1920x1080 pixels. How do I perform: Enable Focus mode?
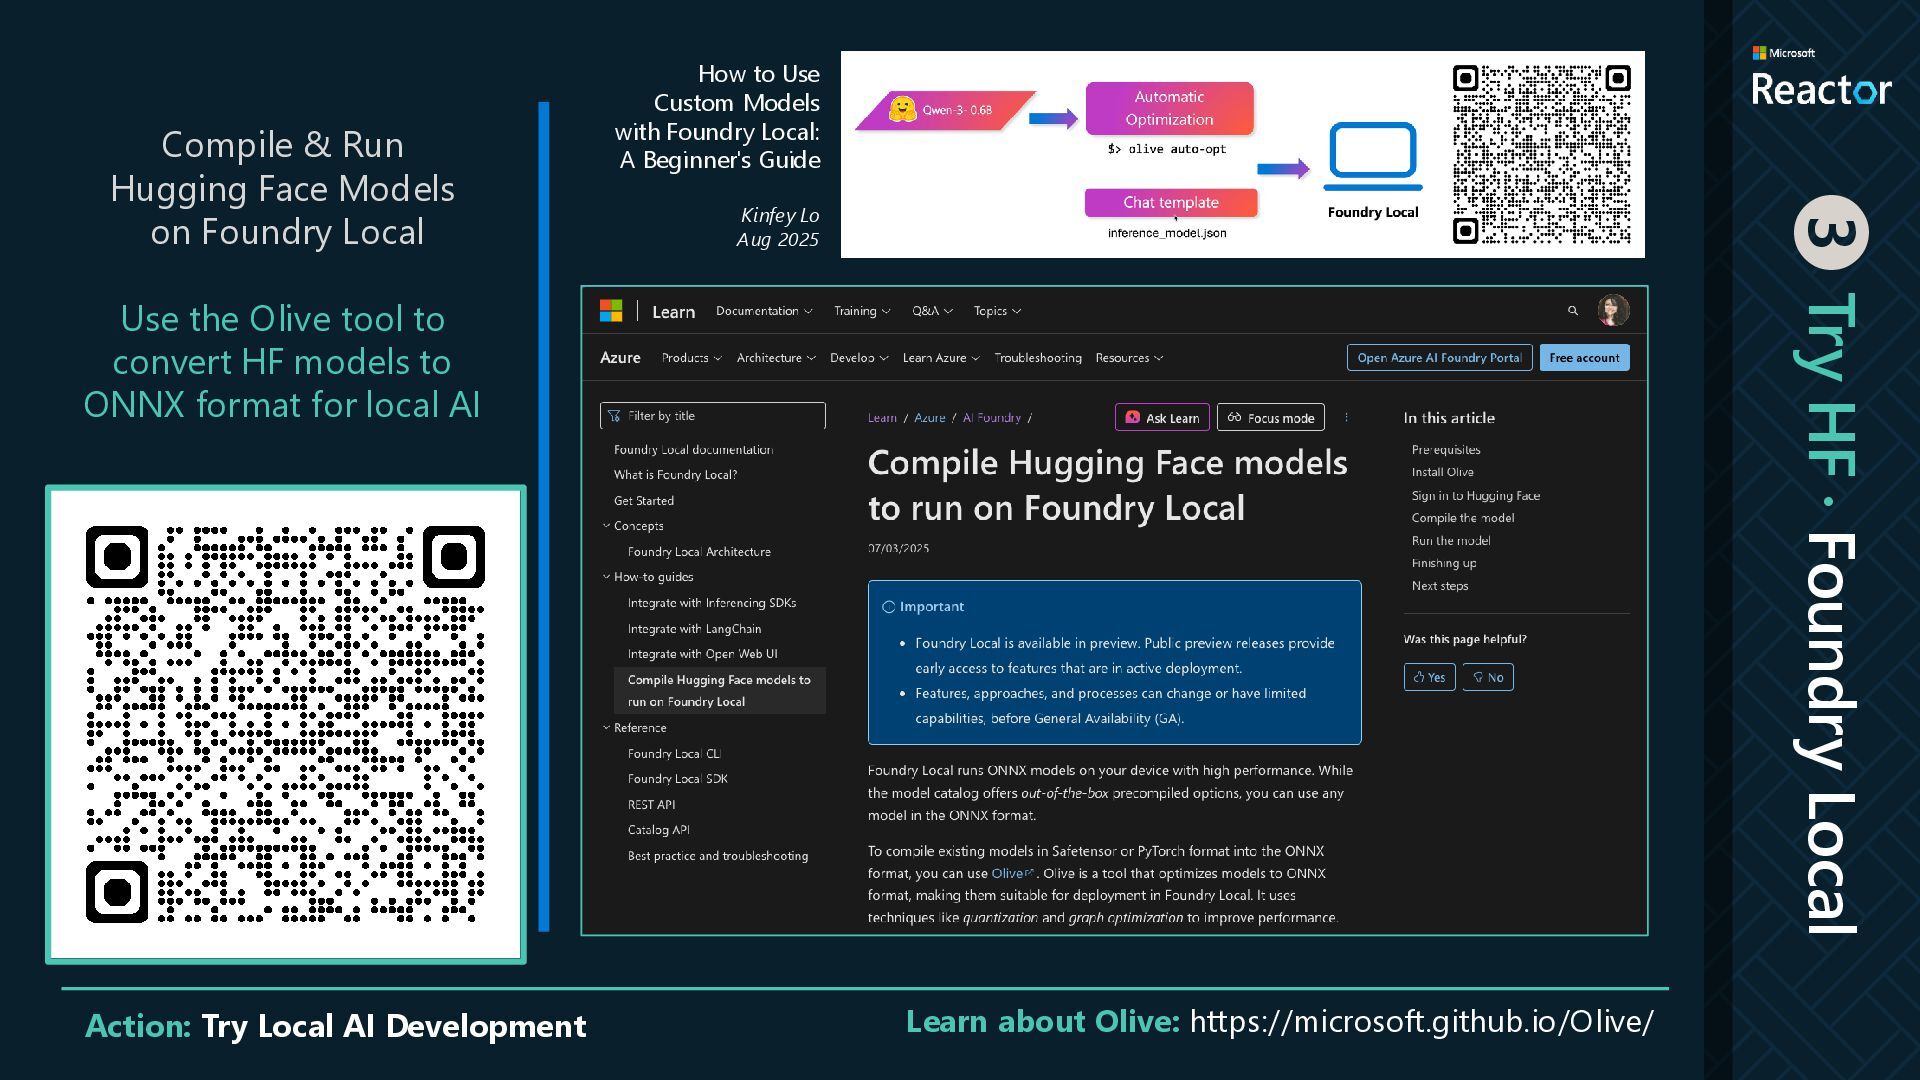[x=1271, y=418]
